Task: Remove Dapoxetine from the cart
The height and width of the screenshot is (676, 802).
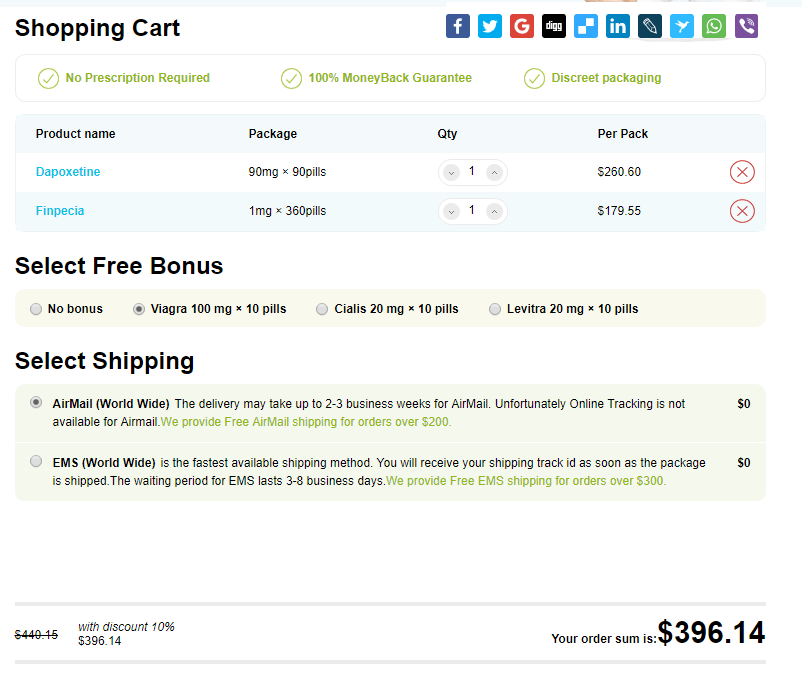Action: [x=742, y=172]
